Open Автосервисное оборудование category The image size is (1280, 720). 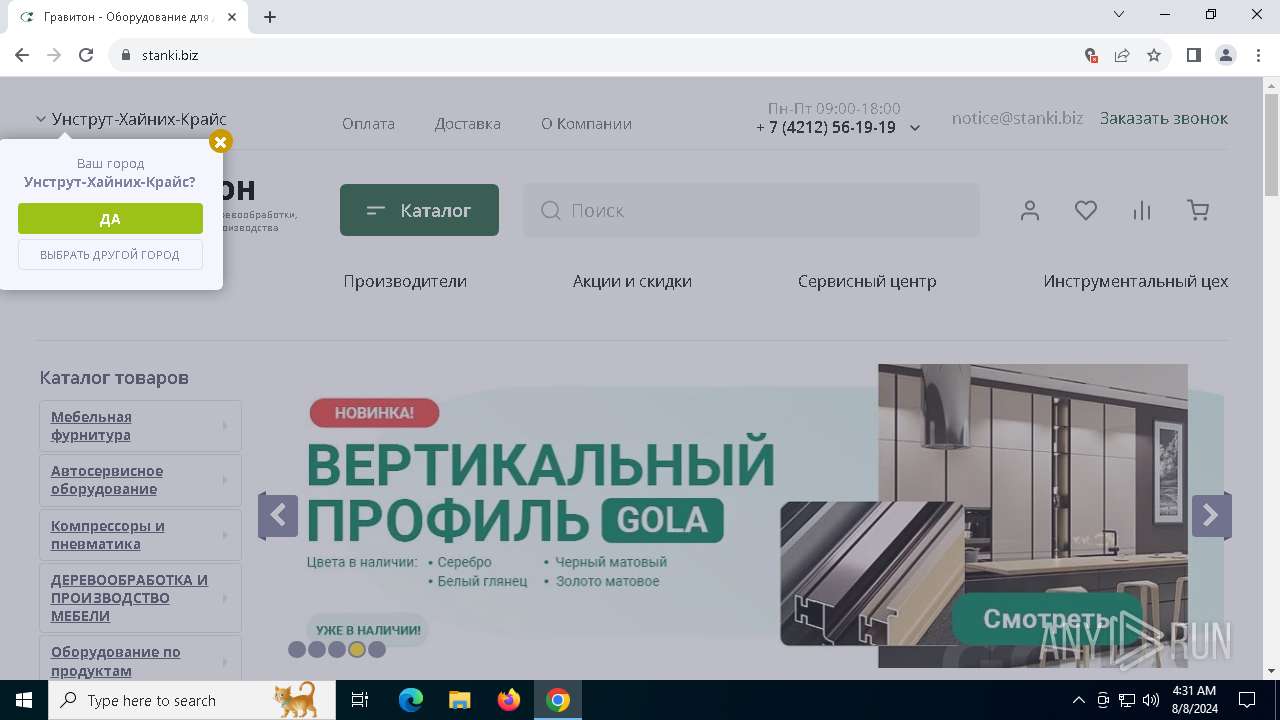[x=107, y=480]
